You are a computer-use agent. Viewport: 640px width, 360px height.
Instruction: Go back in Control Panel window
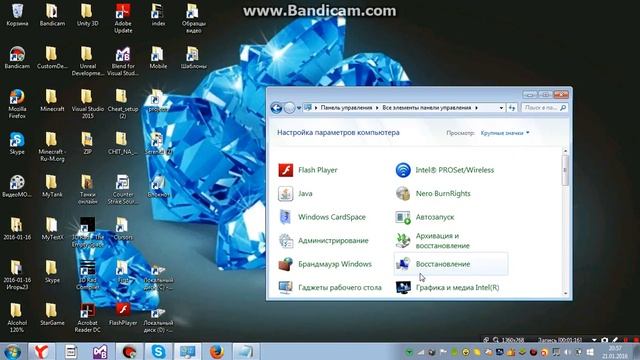(x=276, y=108)
